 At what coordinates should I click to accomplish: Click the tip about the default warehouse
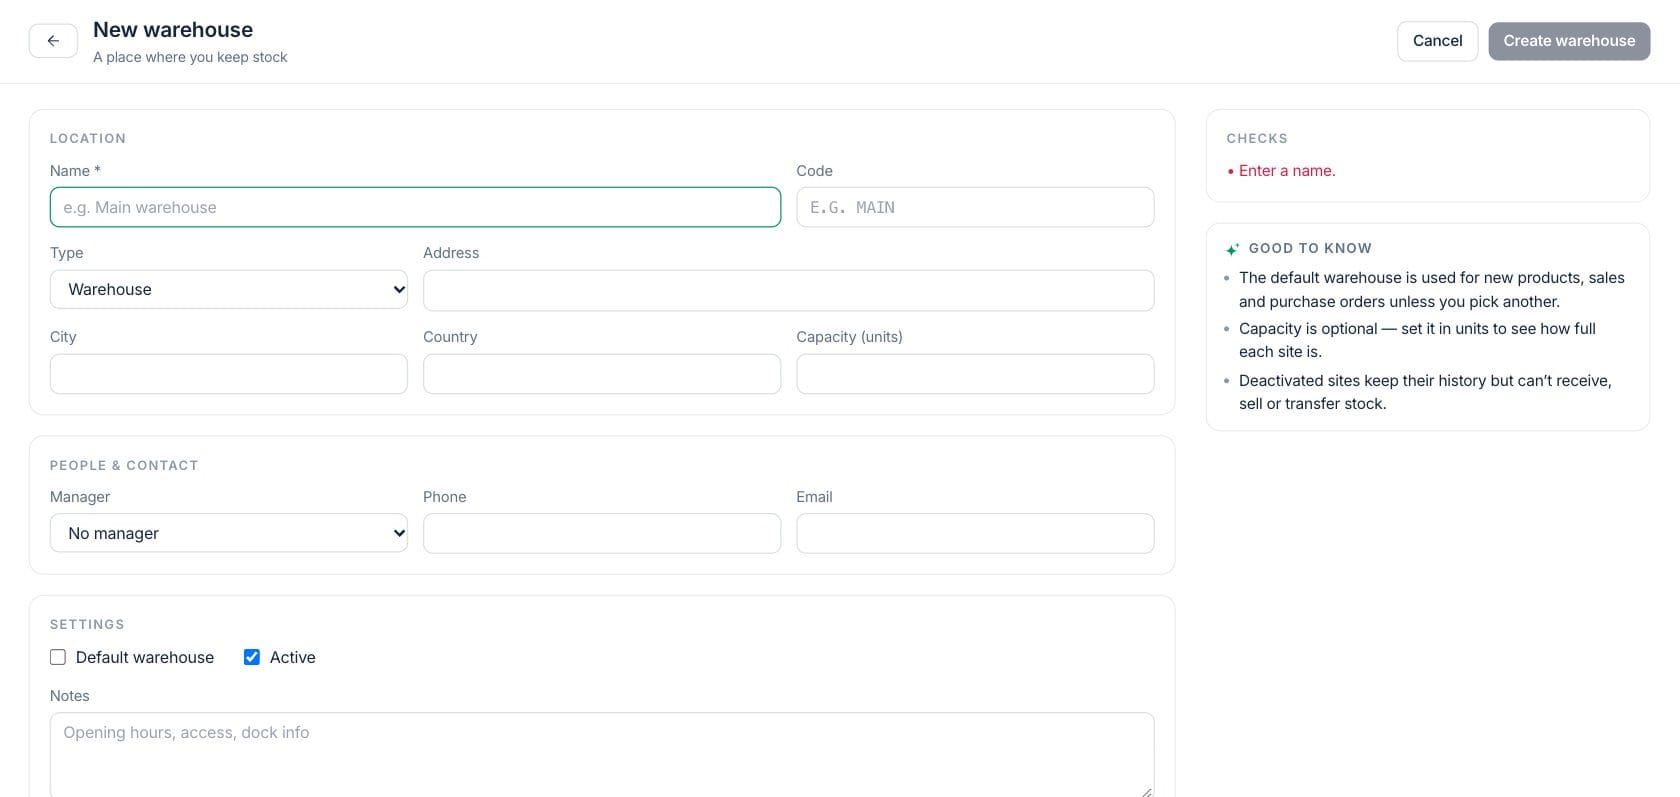(x=1432, y=290)
